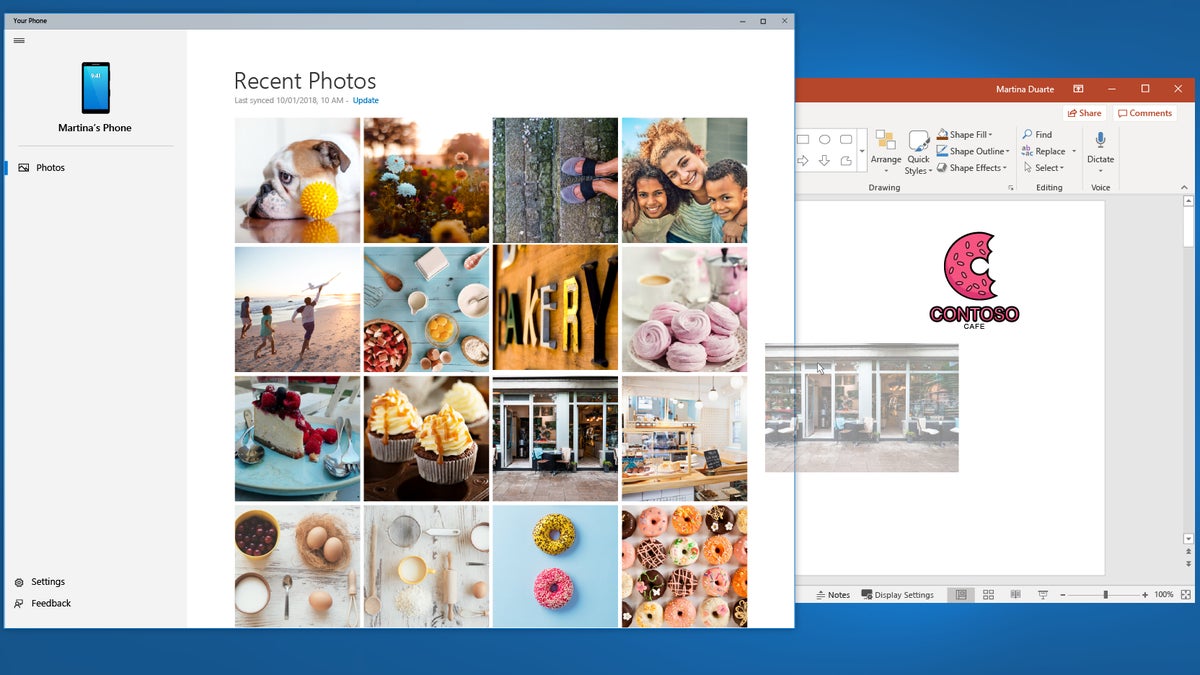This screenshot has height=675, width=1200.
Task: Select the folded-corner shape in the shapes gallery
Action: click(x=846, y=160)
